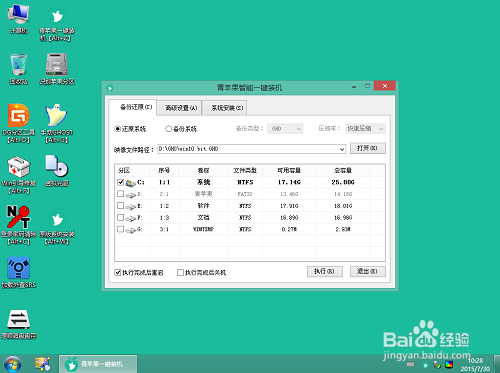Click the drive icon of partition F:
The width and height of the screenshot is (500, 373).
click(x=130, y=218)
